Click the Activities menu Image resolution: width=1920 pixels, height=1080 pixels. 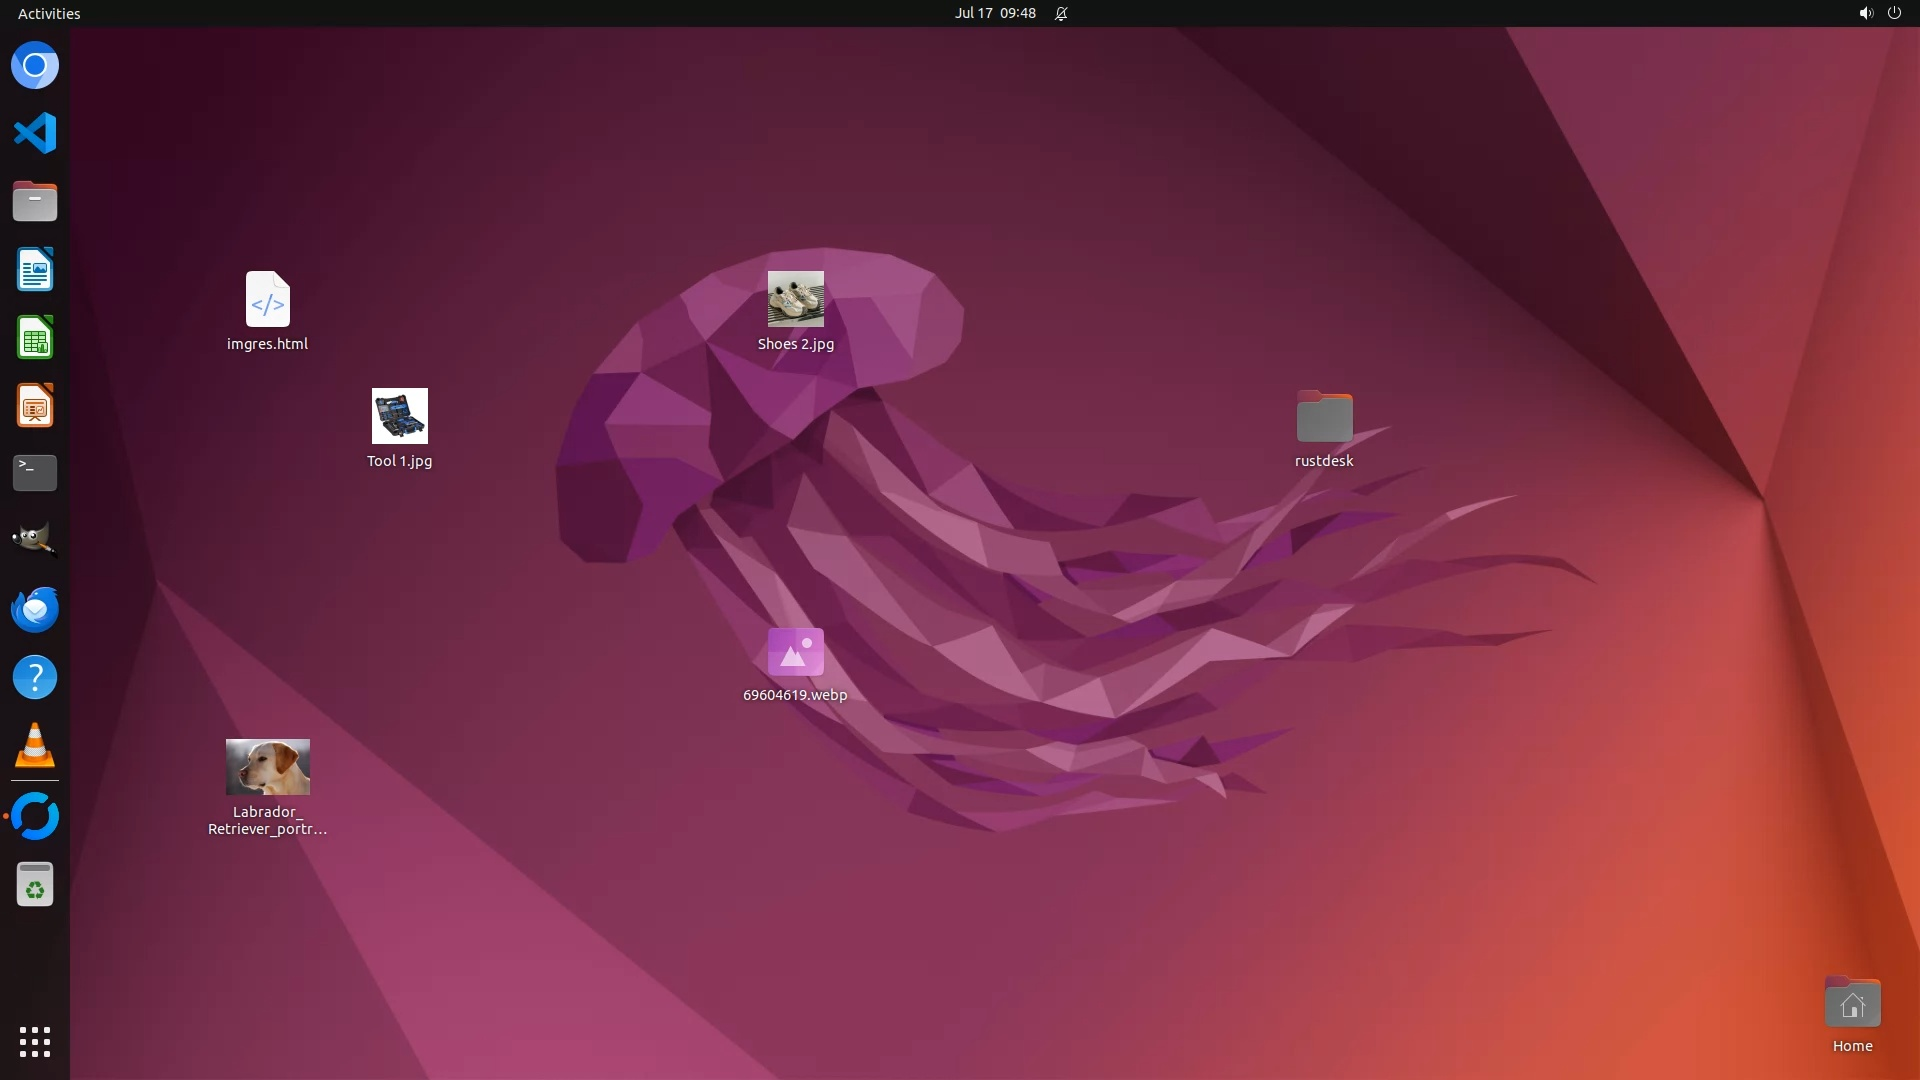[x=49, y=13]
